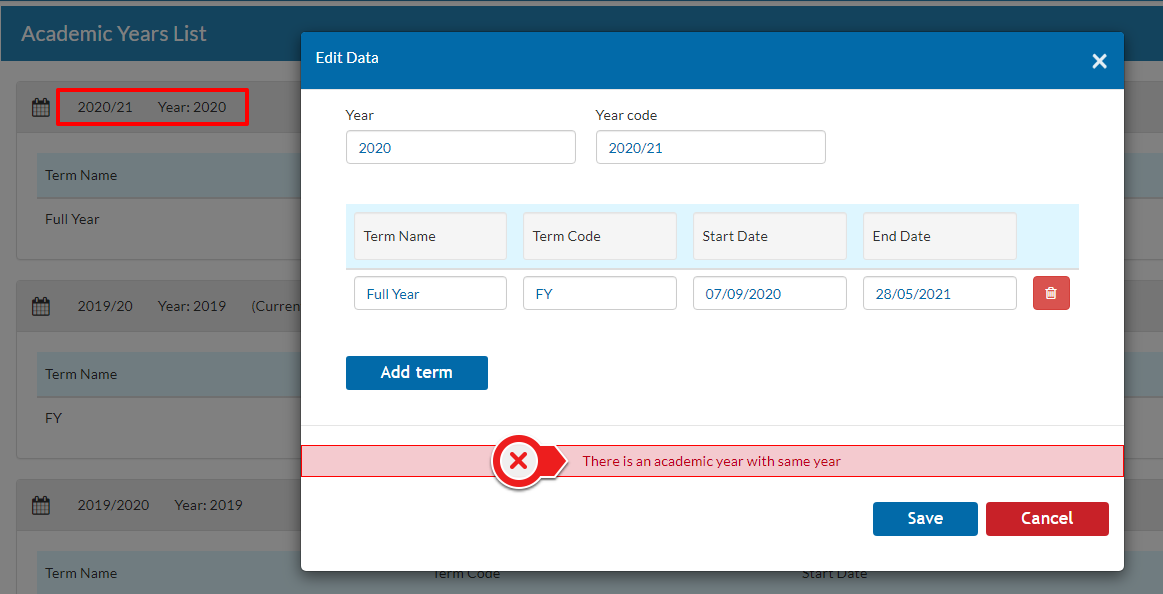
Task: Edit the Full Year term name field
Action: [x=430, y=293]
